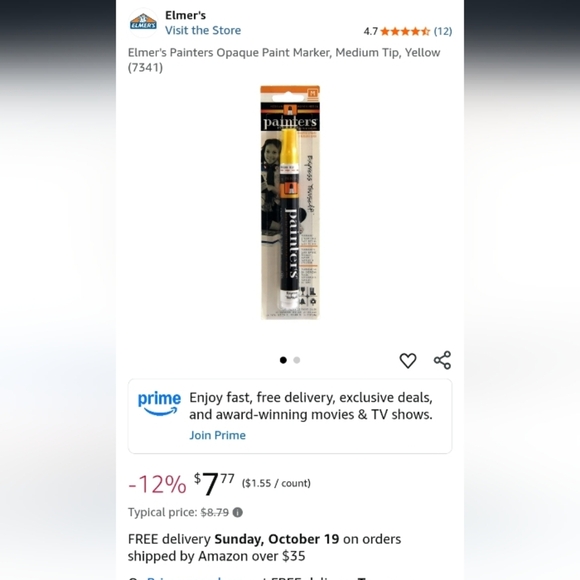Click the yellow paint marker product image
Screen dimensions: 580x580
290,202
